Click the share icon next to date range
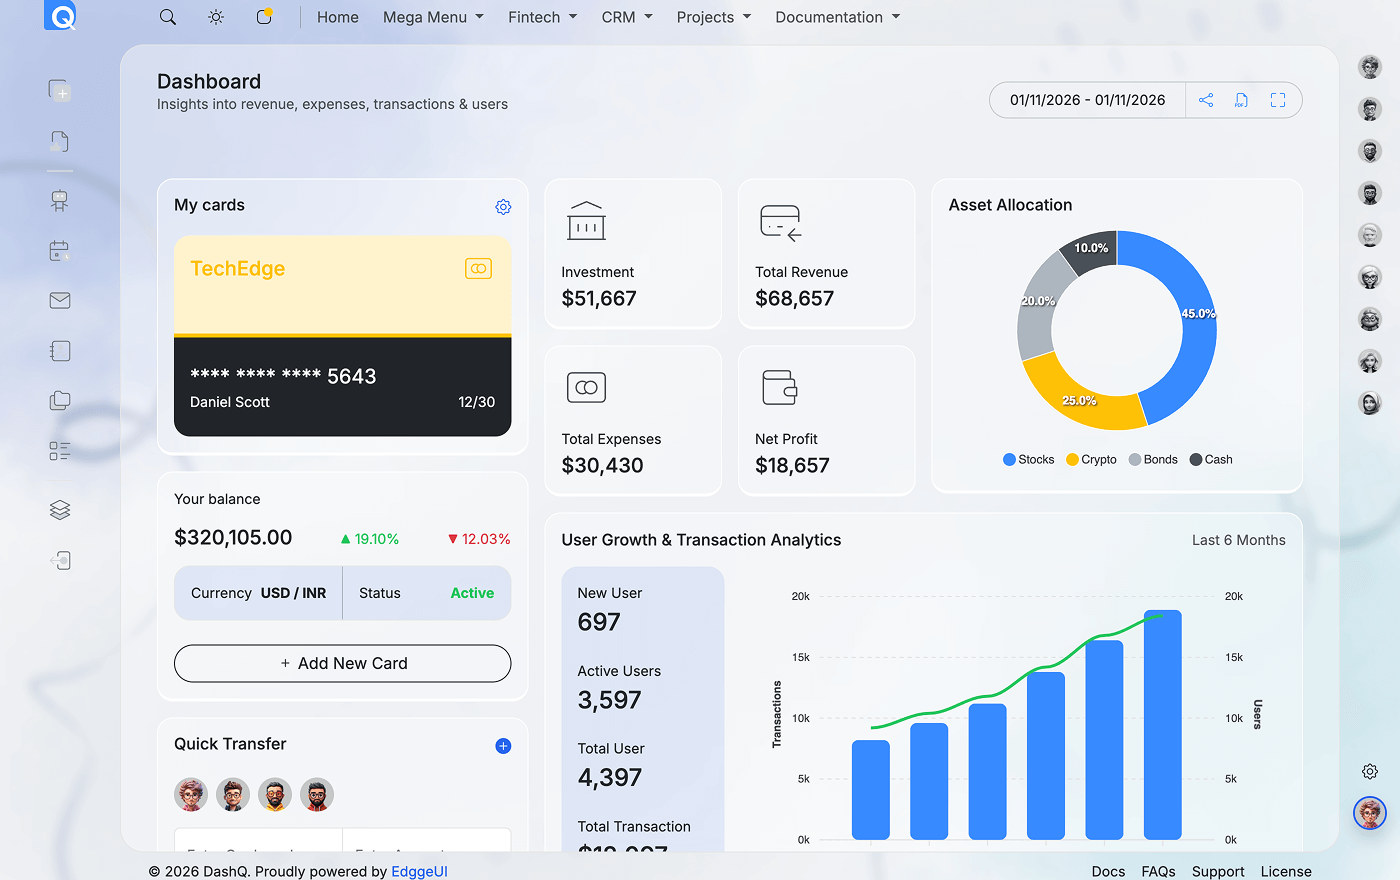The height and width of the screenshot is (880, 1400). point(1206,100)
